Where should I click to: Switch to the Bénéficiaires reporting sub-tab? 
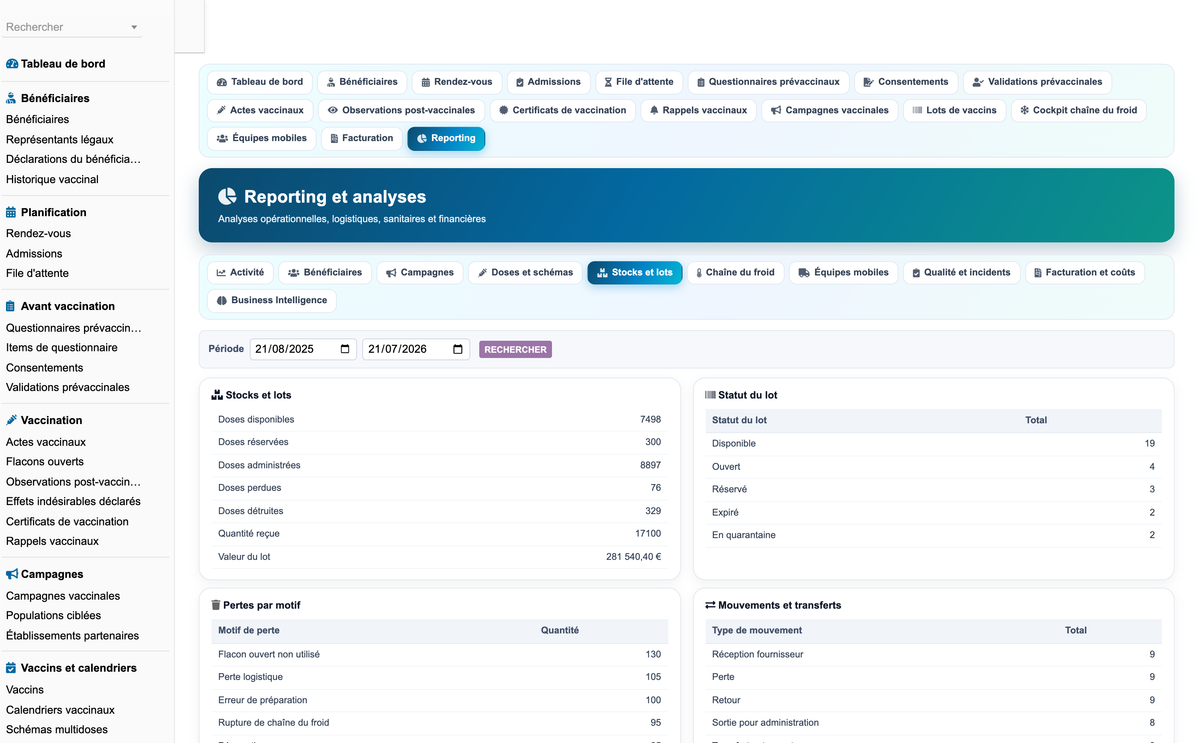[325, 272]
